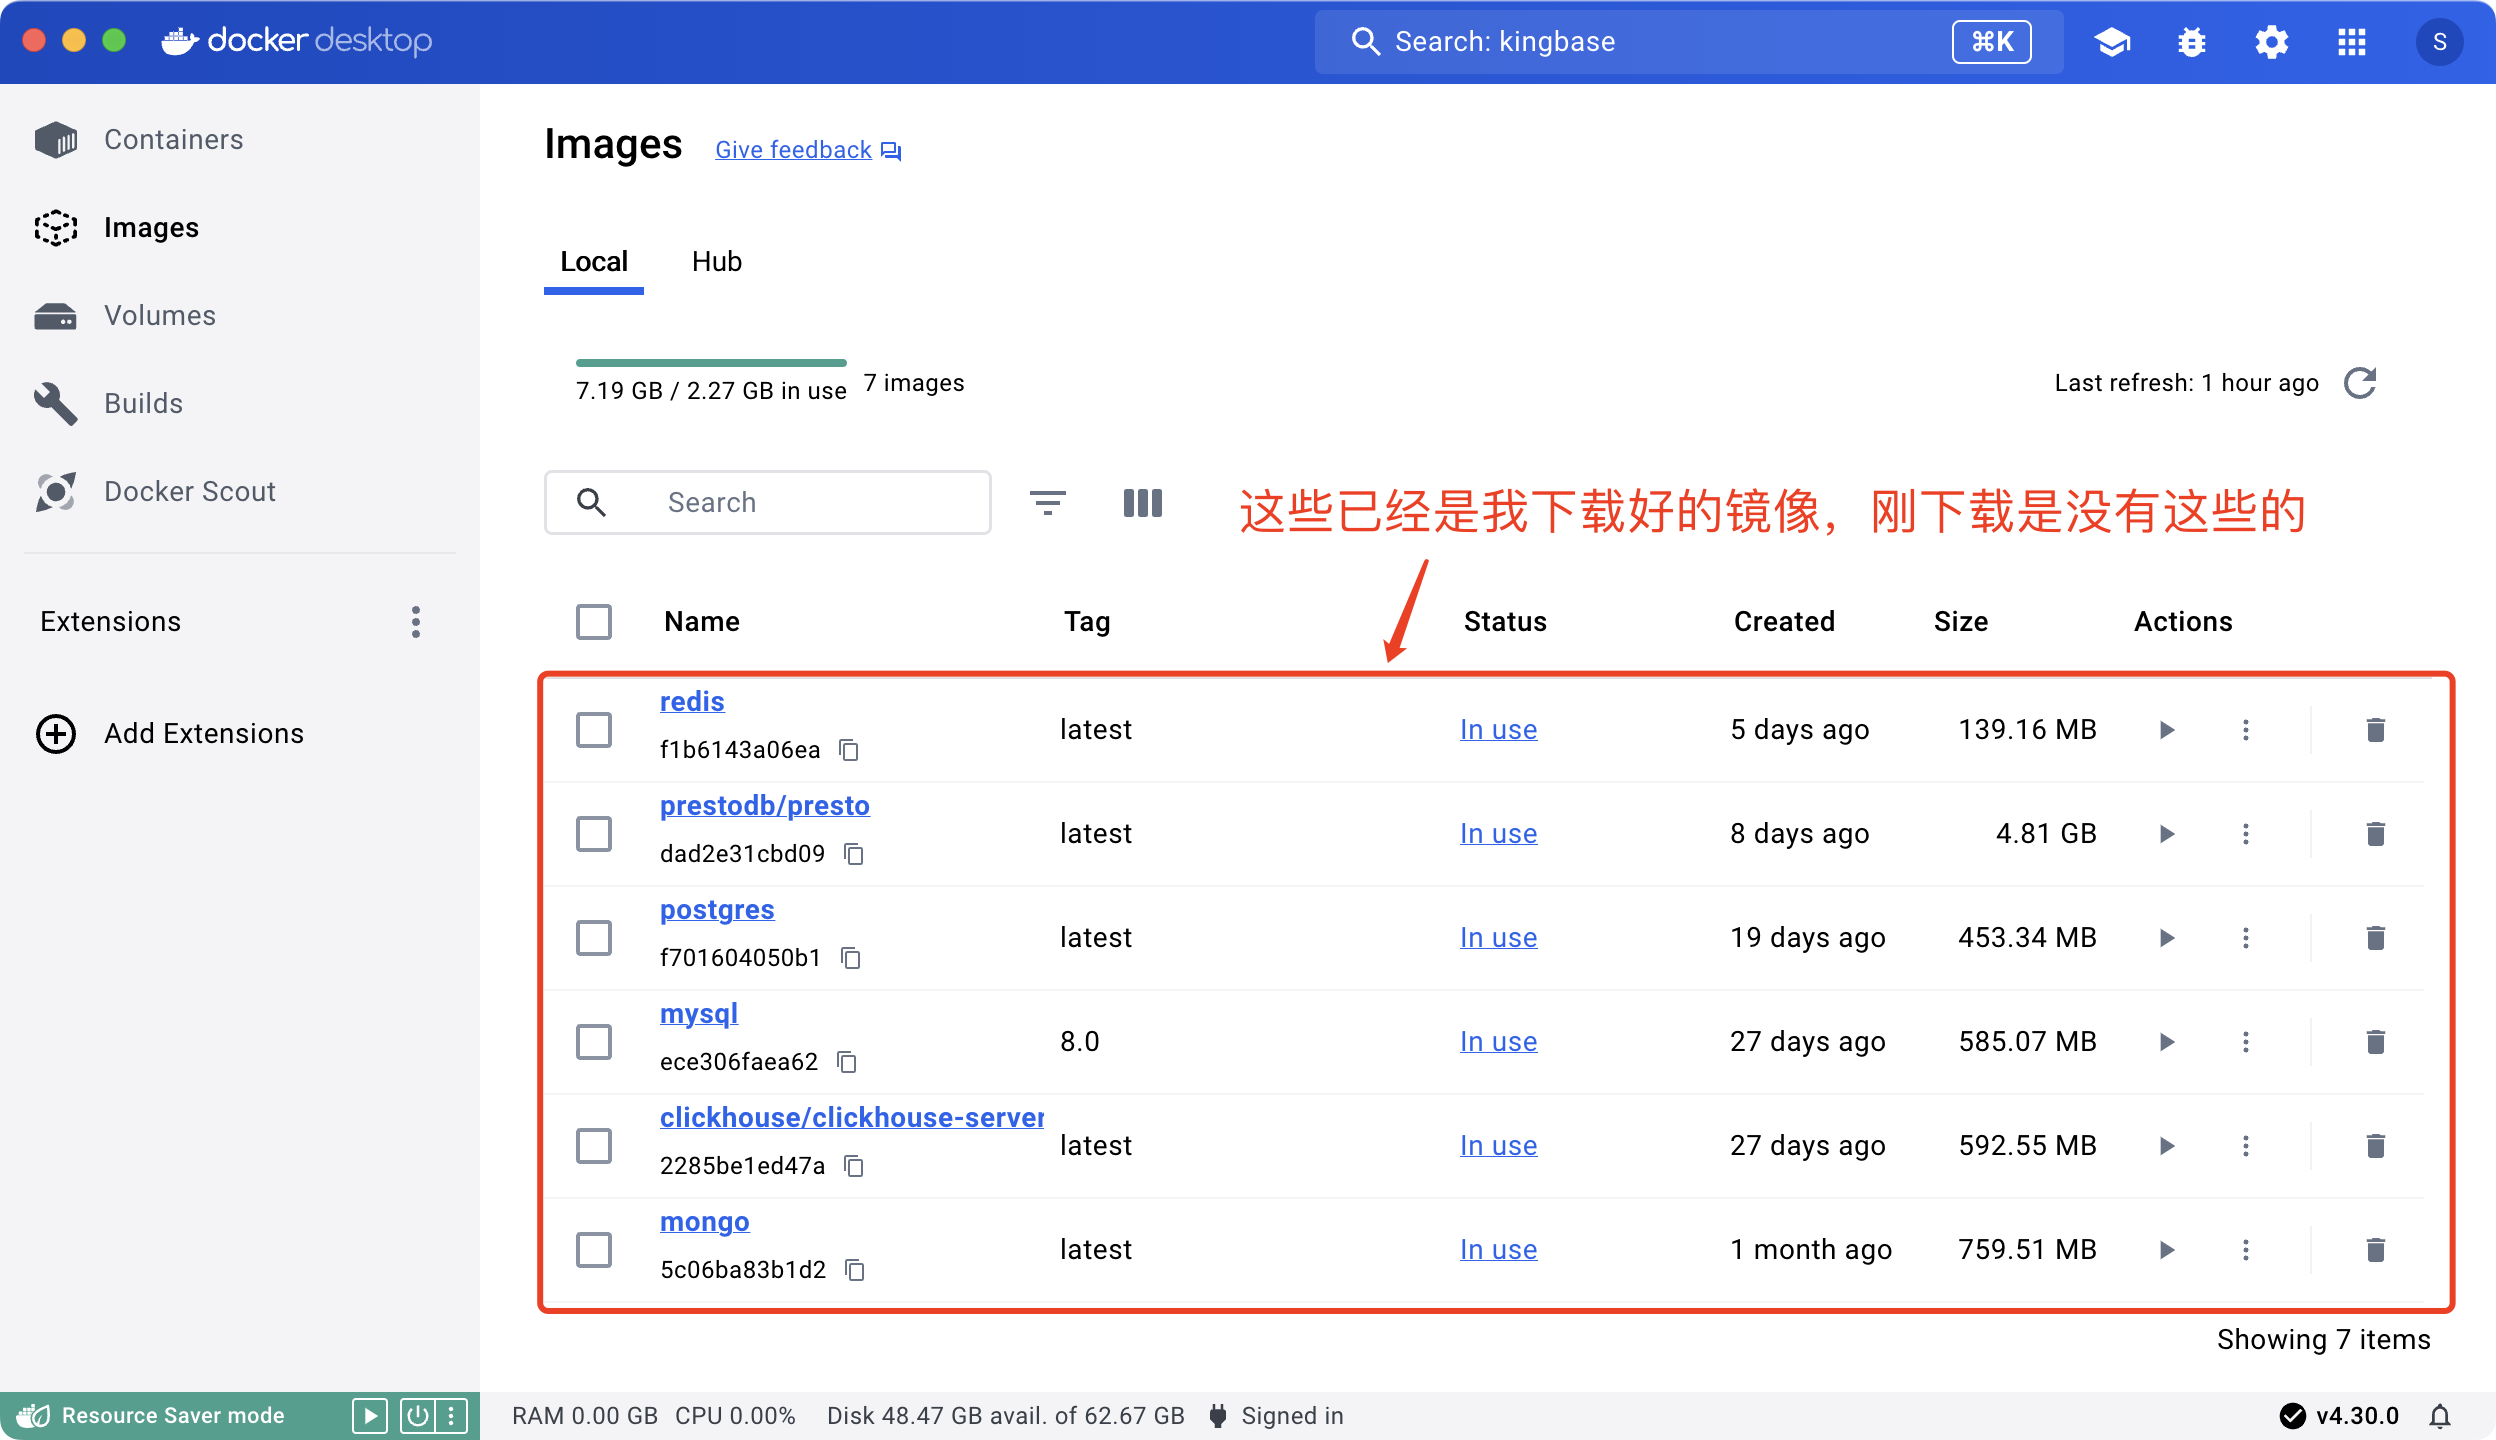
Task: Click the Containers sidebar icon
Action: coord(60,141)
